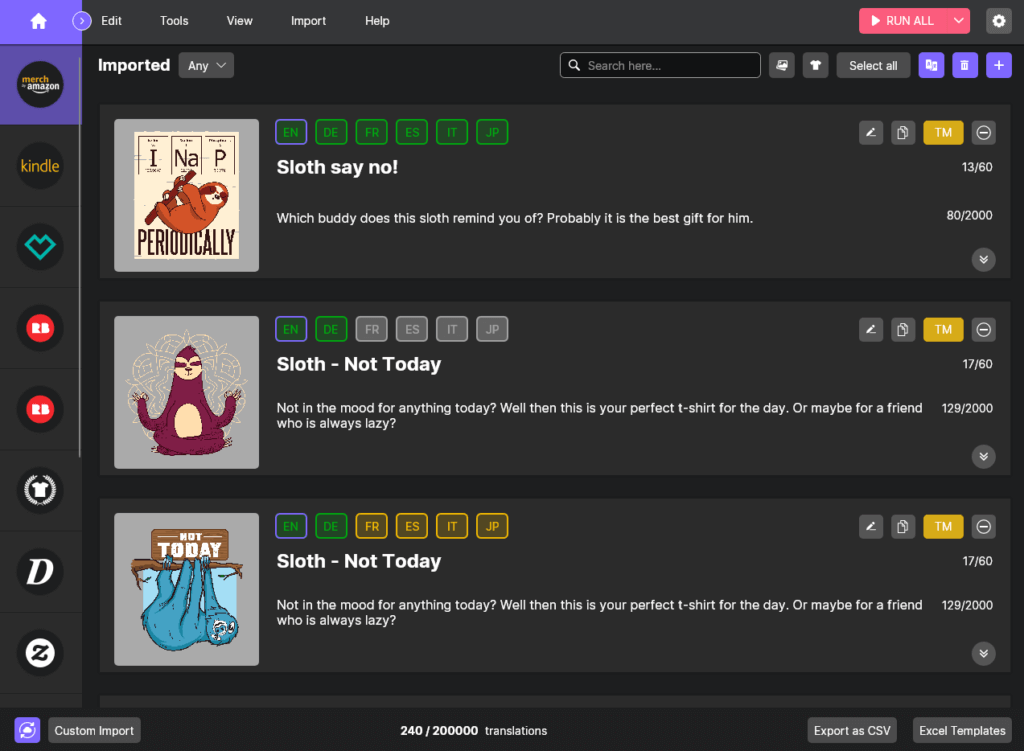
Task: Open the RUN ALL dropdown arrow
Action: [959, 21]
